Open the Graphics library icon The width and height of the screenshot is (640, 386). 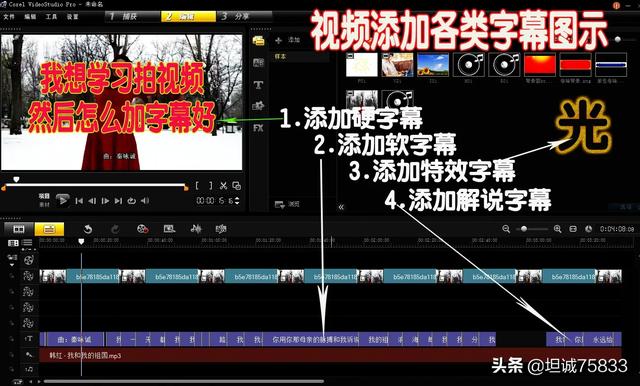coord(258,106)
